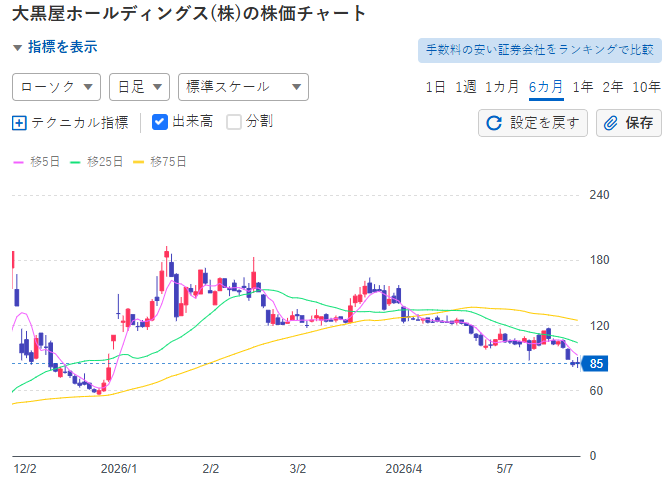The image size is (664, 481).
Task: Click the 2/2 date axis label
Action: pyautogui.click(x=210, y=469)
